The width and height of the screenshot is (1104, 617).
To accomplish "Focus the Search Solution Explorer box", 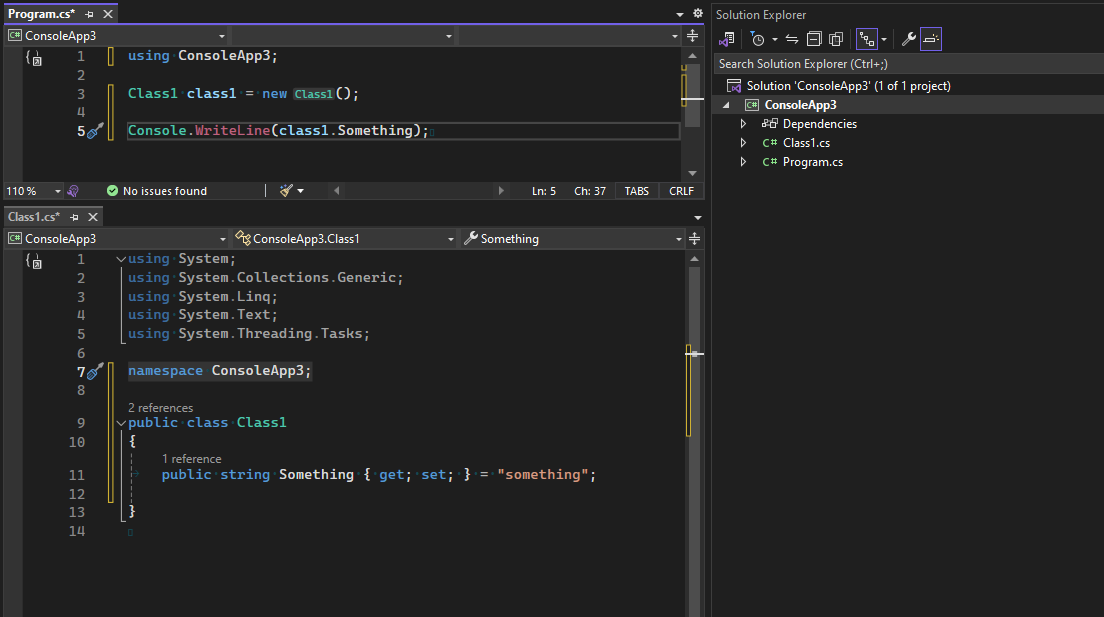I will tap(908, 64).
